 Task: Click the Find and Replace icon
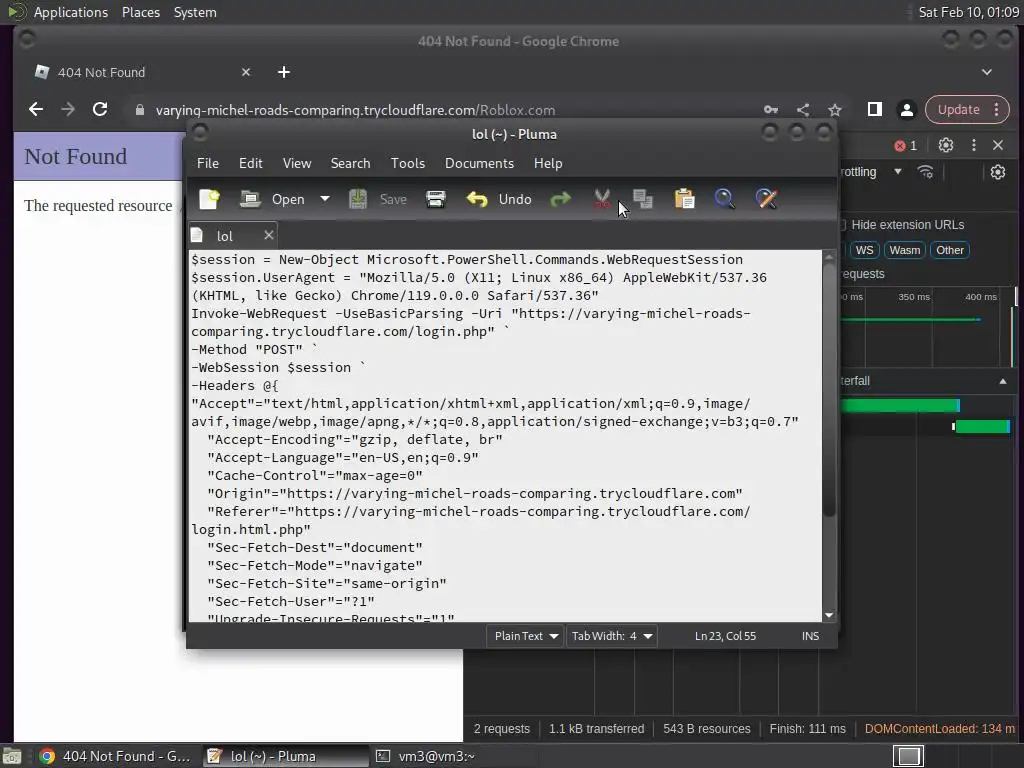(x=766, y=199)
